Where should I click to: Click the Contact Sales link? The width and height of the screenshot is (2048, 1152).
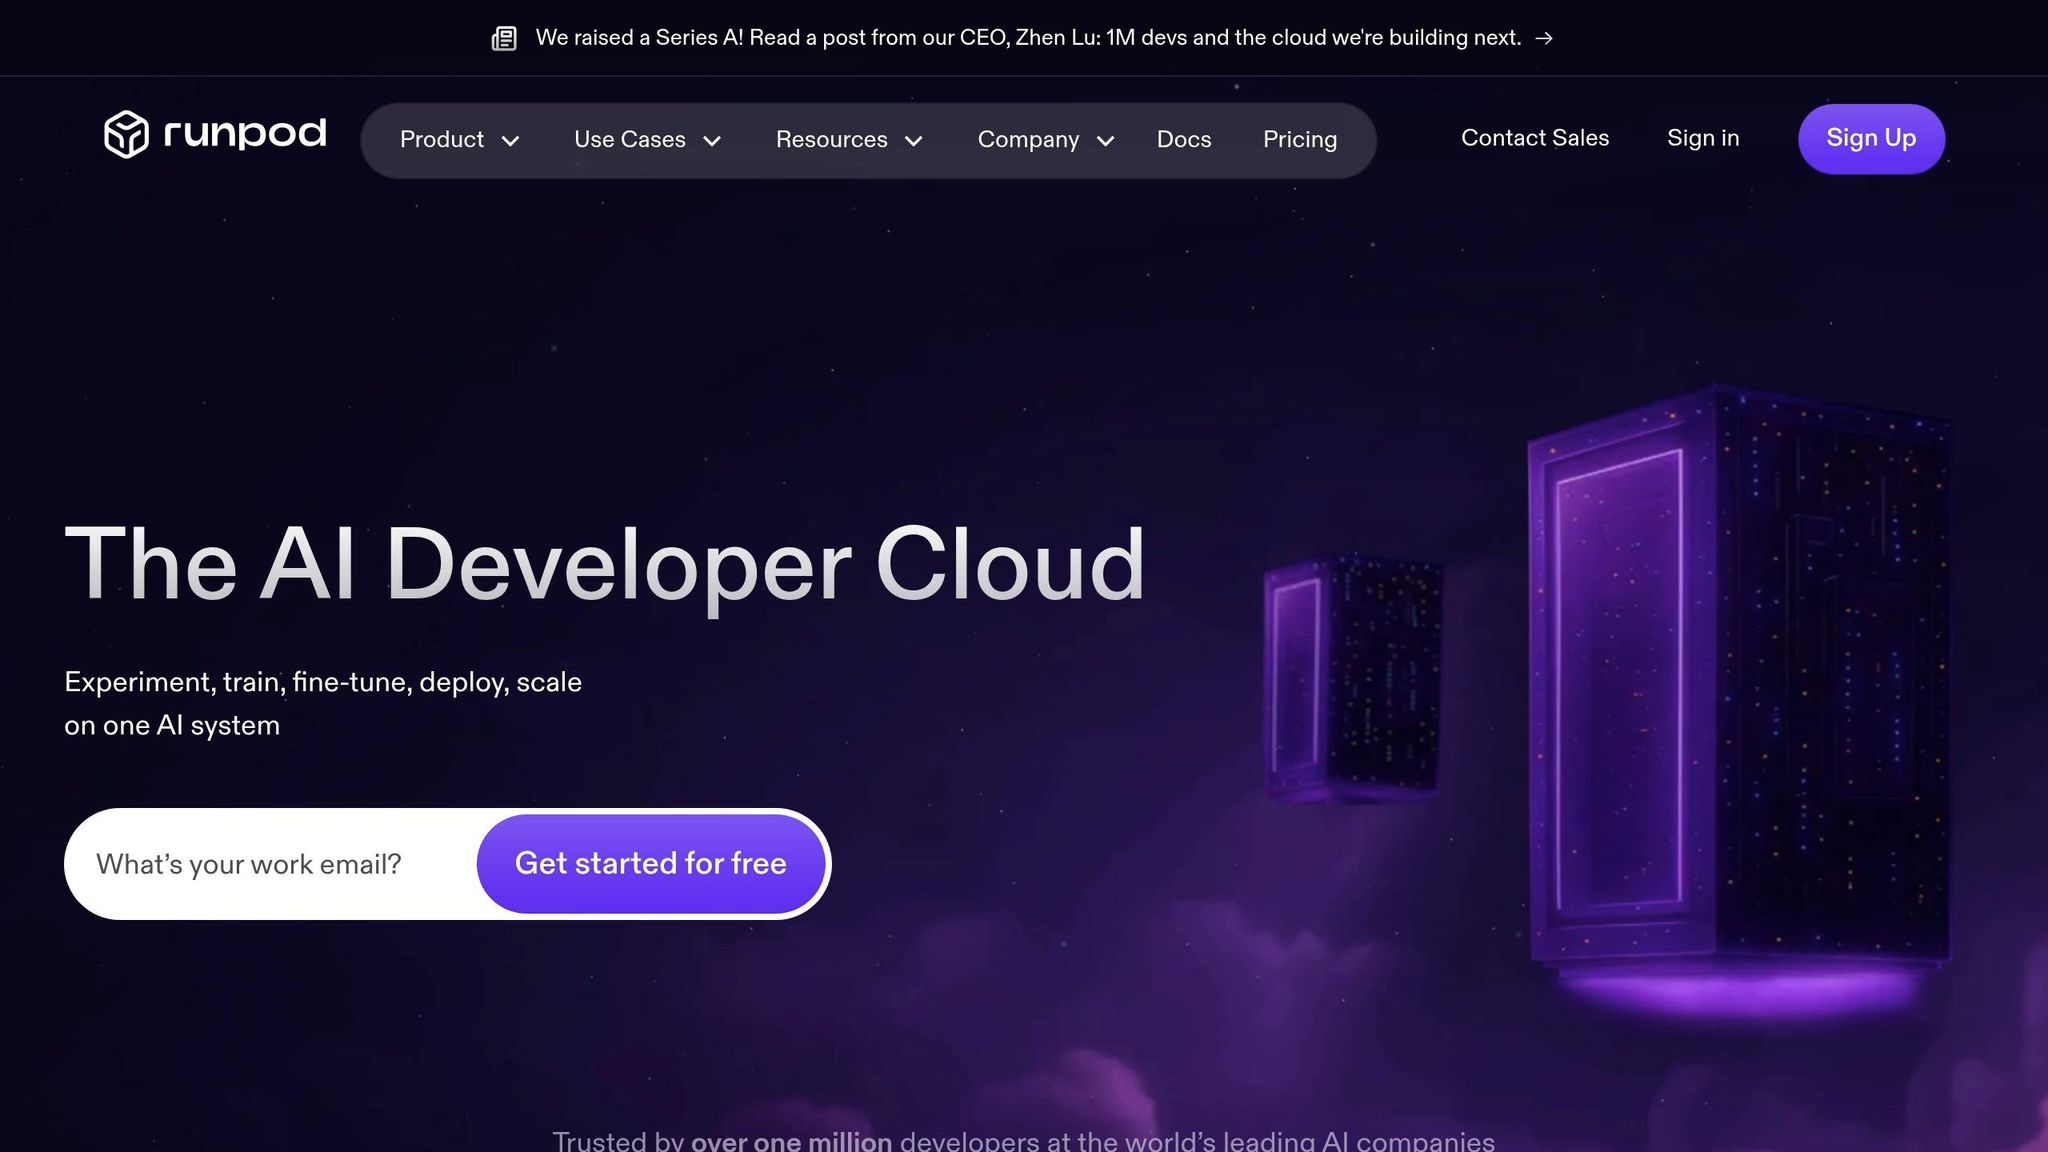click(1535, 138)
